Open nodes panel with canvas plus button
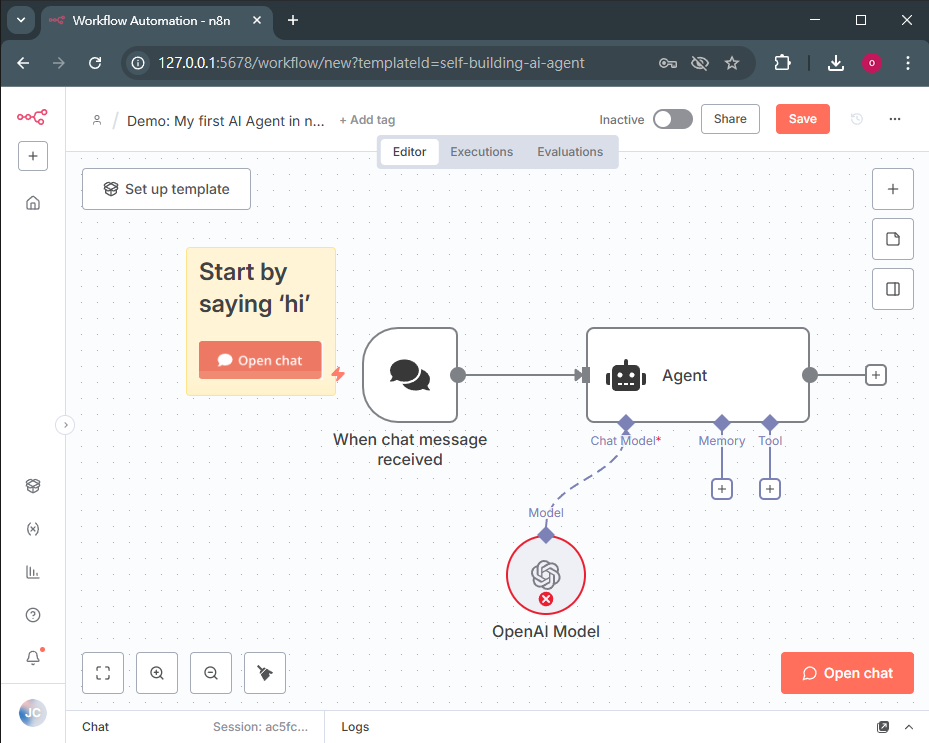This screenshot has width=929, height=743. pos(892,189)
